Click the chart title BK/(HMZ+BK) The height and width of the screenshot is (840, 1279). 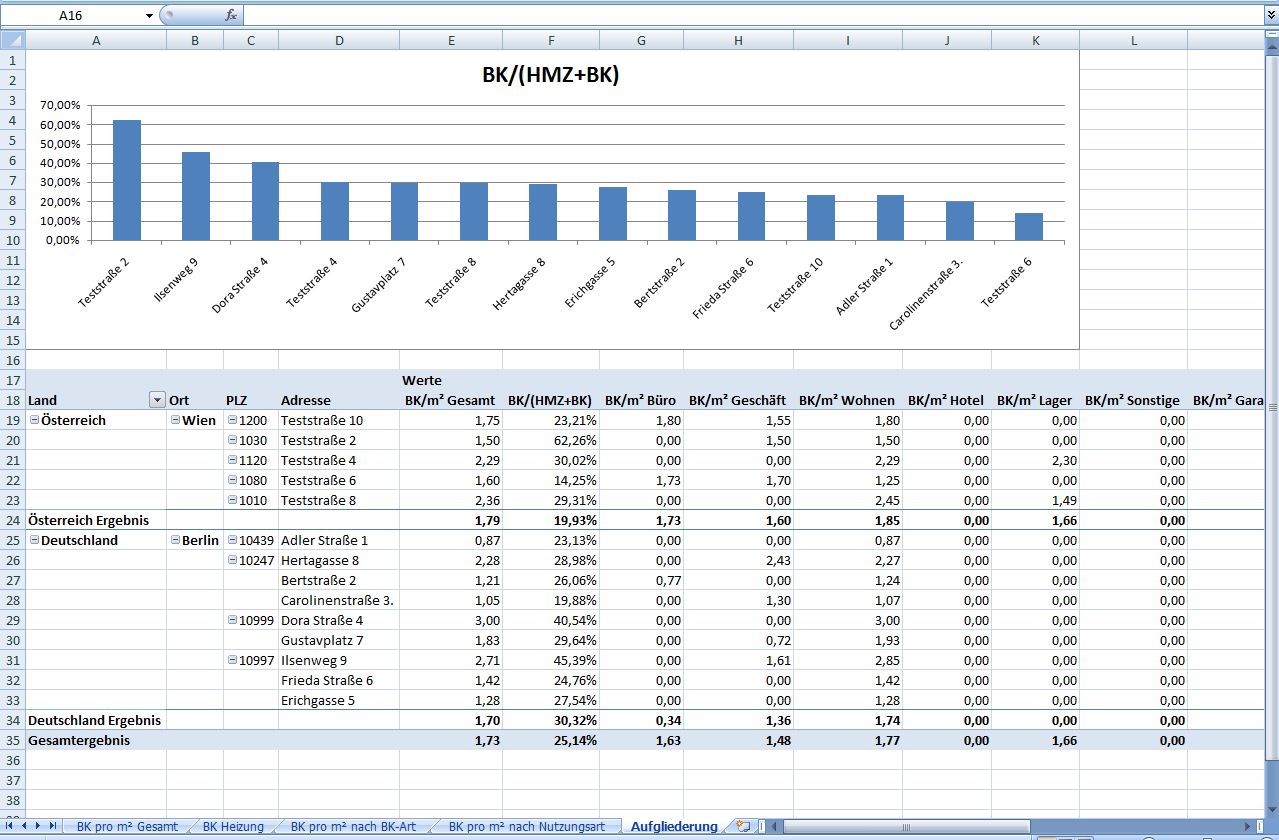[x=551, y=75]
